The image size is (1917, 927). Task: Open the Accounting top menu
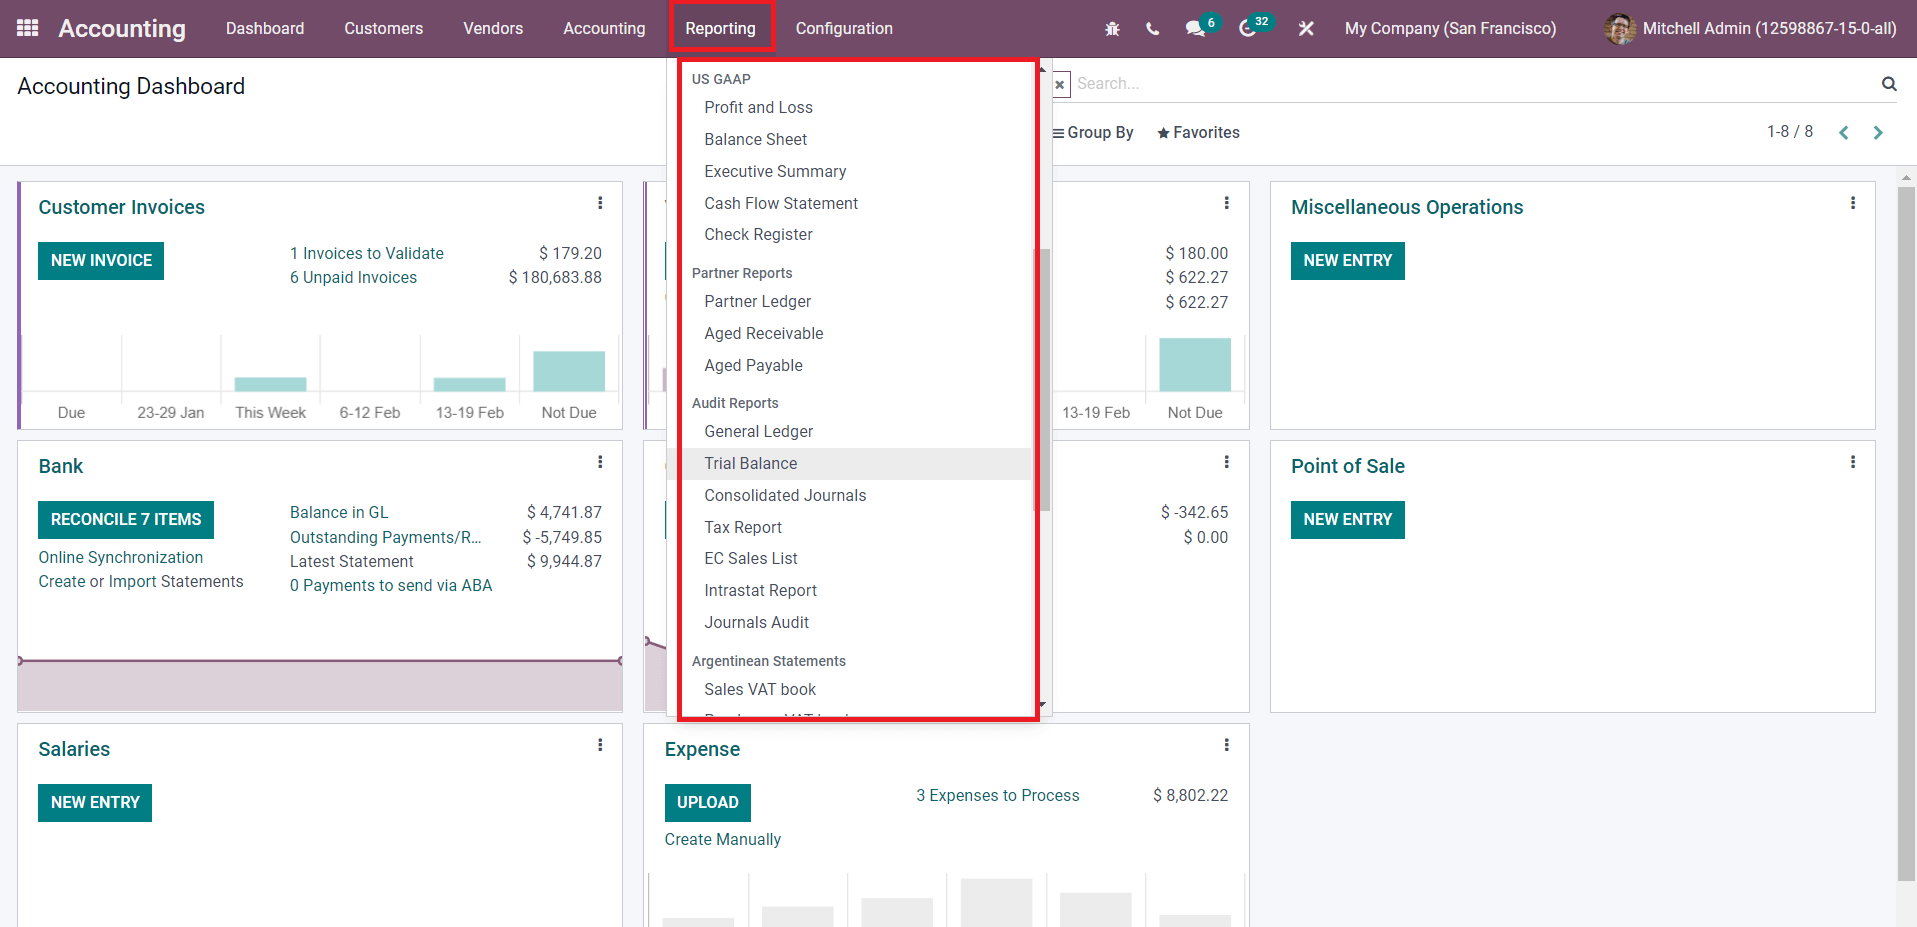pos(604,29)
